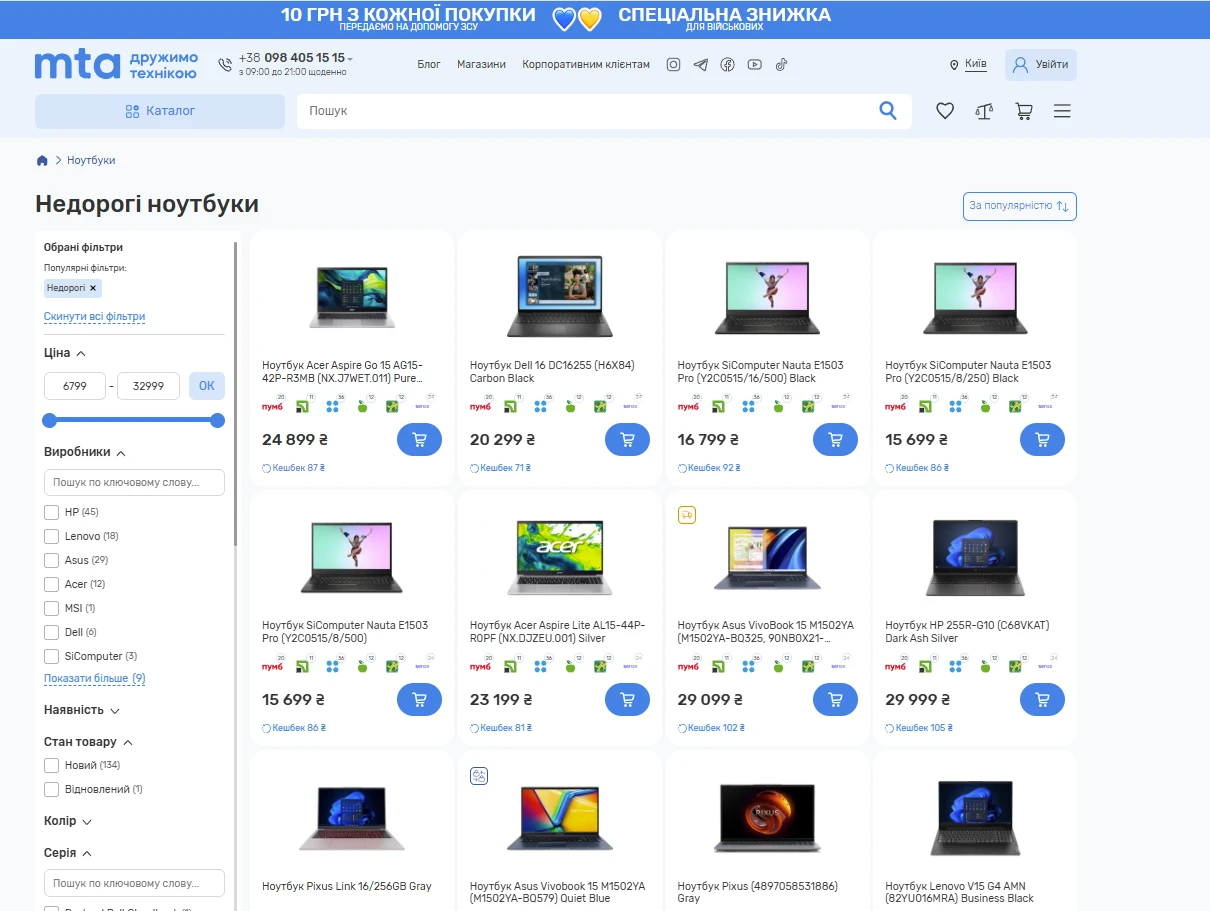The height and width of the screenshot is (911, 1210).
Task: Expand the Наявність filter section
Action: pos(82,710)
